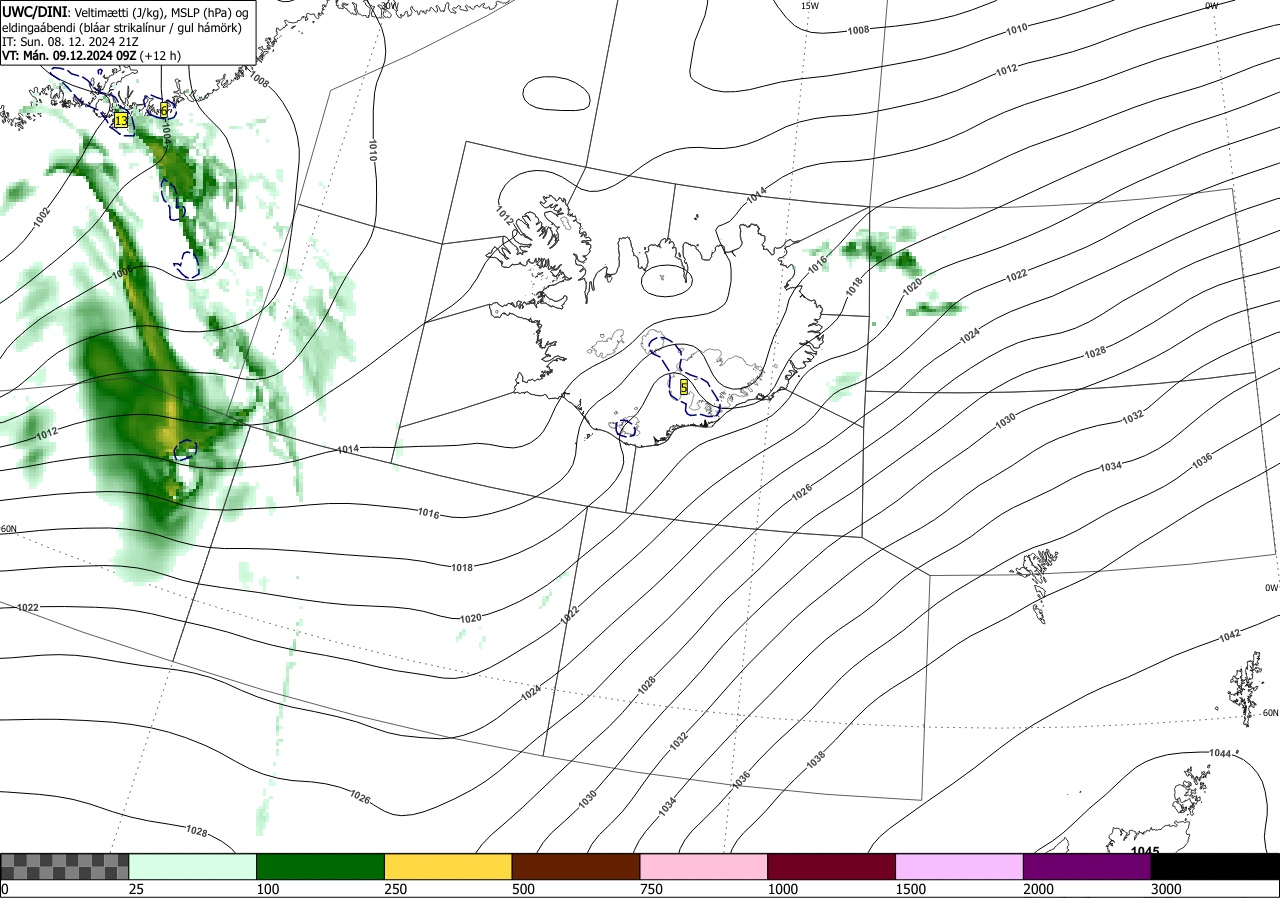Click the "1002" isobar label
1280x898 pixels.
click(41, 216)
